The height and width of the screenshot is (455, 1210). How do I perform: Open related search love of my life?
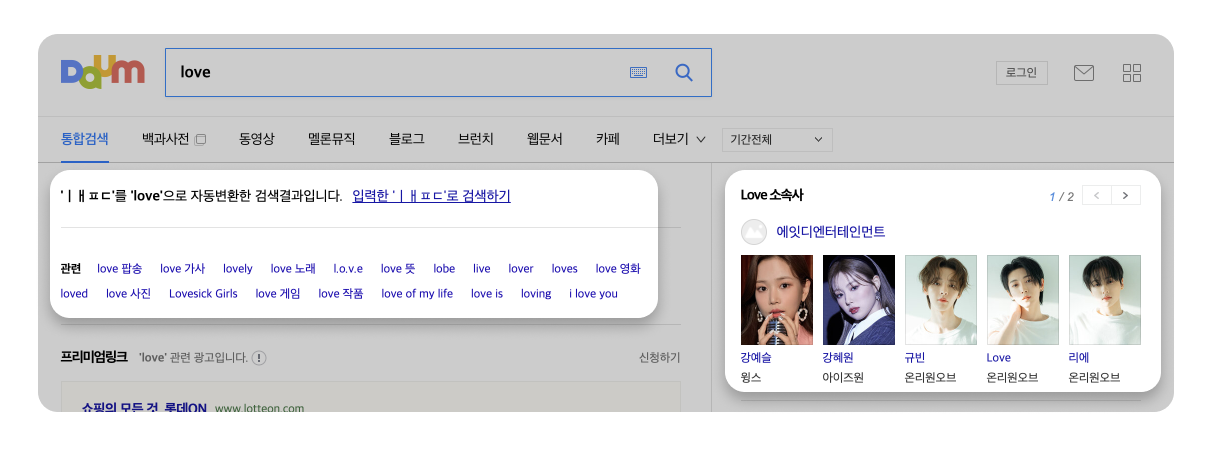[x=417, y=293]
